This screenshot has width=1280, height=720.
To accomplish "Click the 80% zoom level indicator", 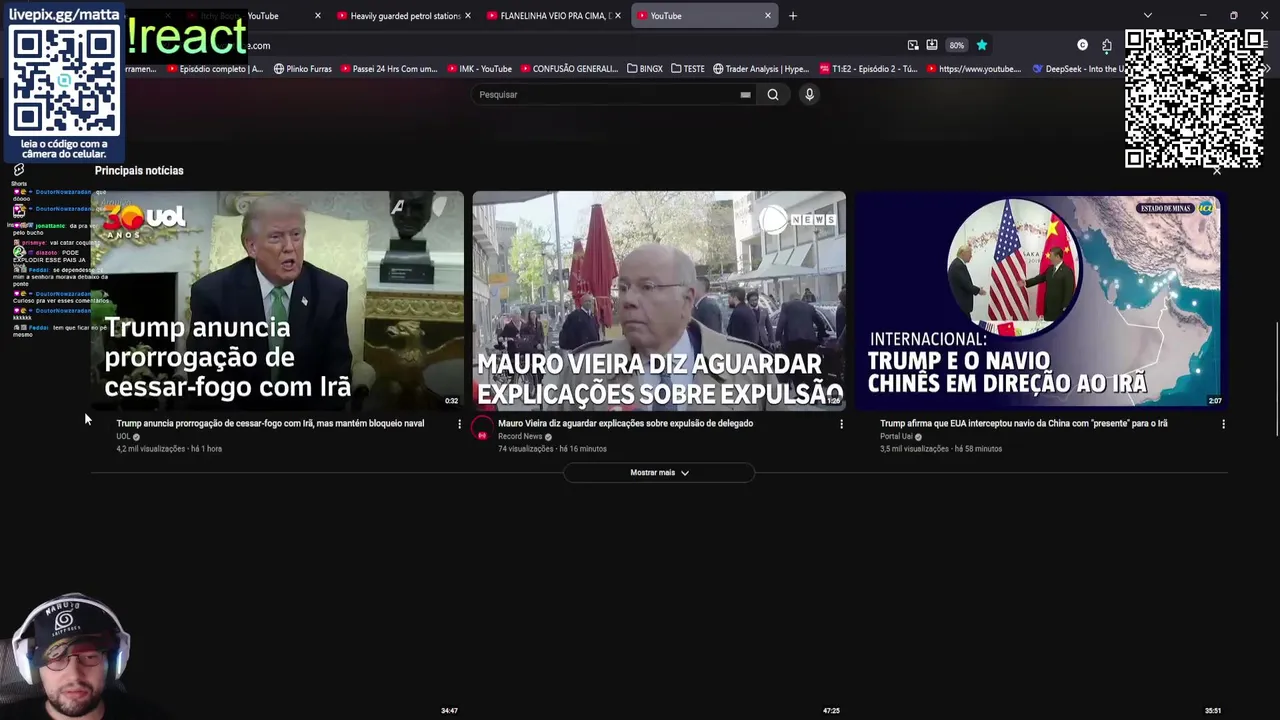I will pos(957,45).
